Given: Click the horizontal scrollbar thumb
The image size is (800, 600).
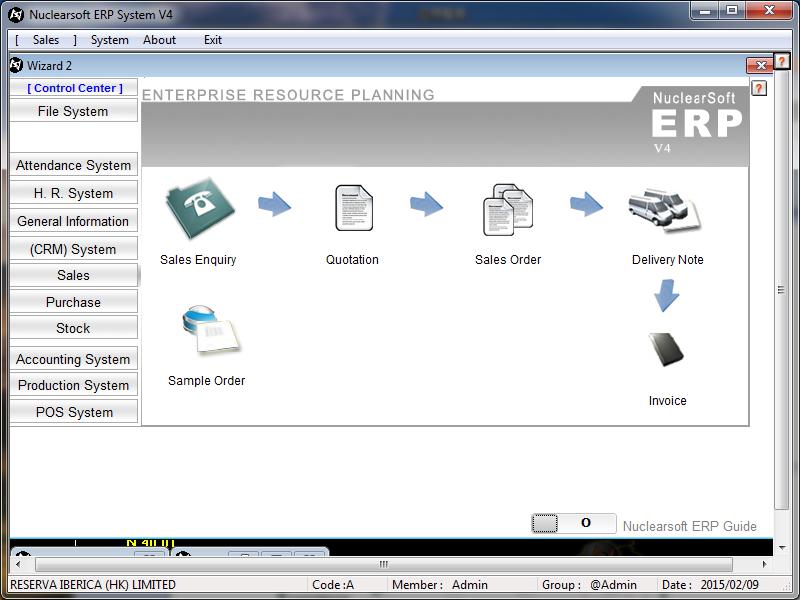Looking at the screenshot, I should point(384,564).
